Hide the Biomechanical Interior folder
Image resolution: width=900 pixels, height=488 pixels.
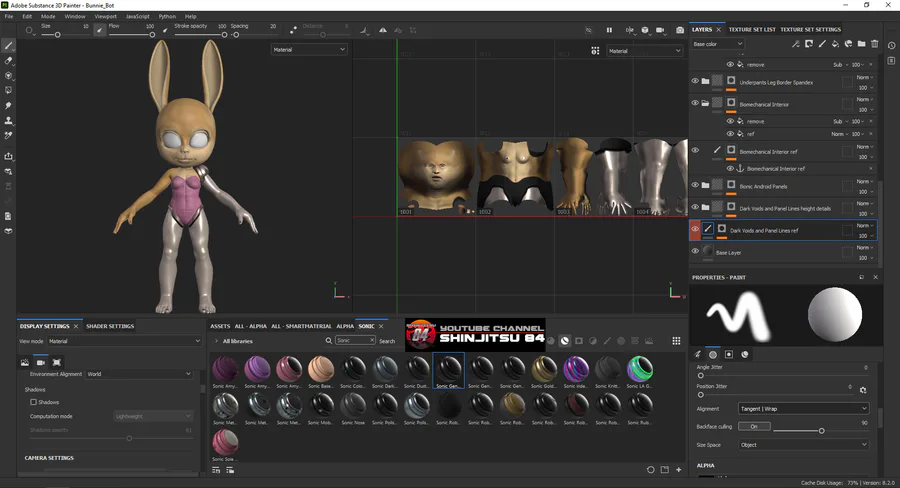695,103
